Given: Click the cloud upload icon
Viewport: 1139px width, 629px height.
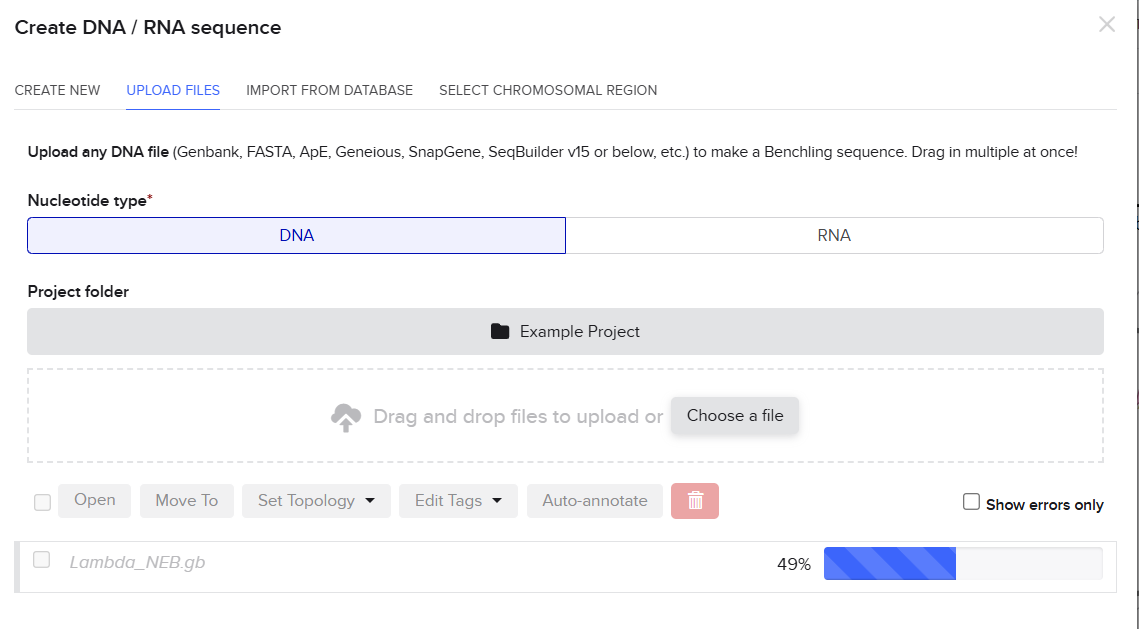Looking at the screenshot, I should coord(346,417).
